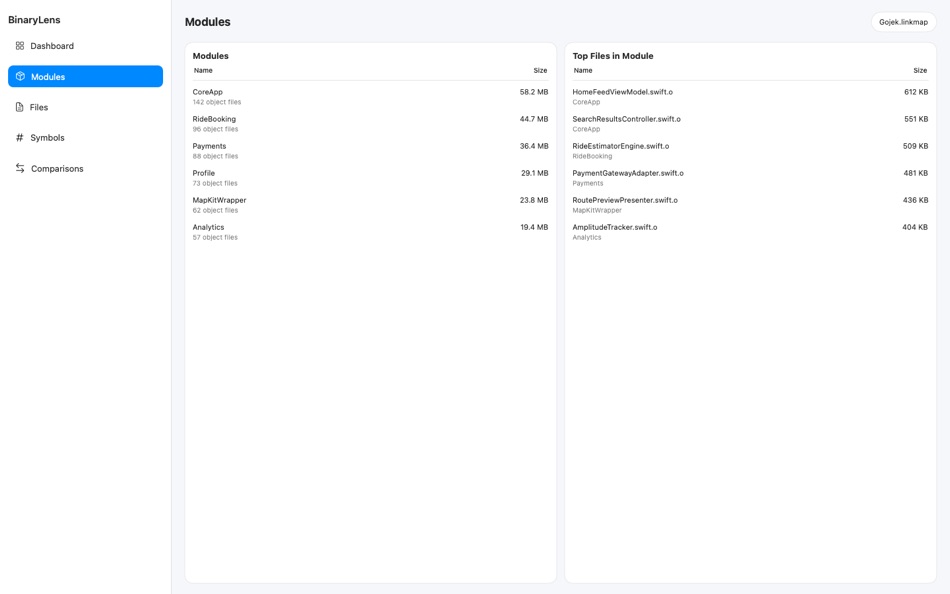950x594 pixels.
Task: Open the Gojek.linkmap selector
Action: pos(903,20)
